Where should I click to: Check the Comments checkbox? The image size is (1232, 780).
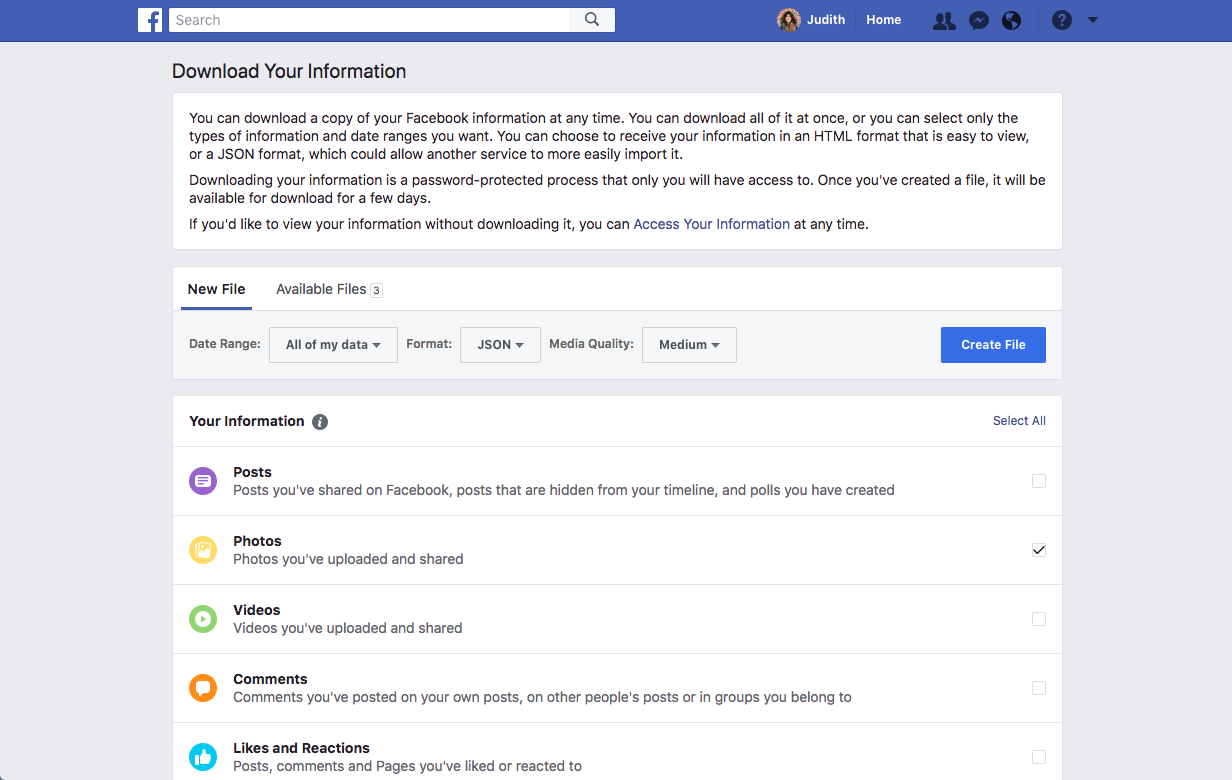click(x=1039, y=688)
